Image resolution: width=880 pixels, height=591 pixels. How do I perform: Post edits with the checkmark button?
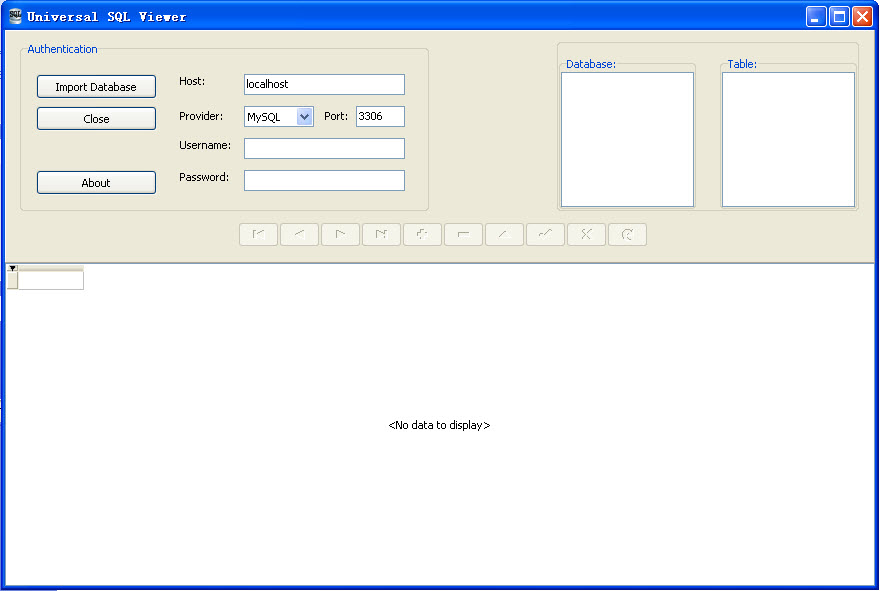[x=546, y=234]
